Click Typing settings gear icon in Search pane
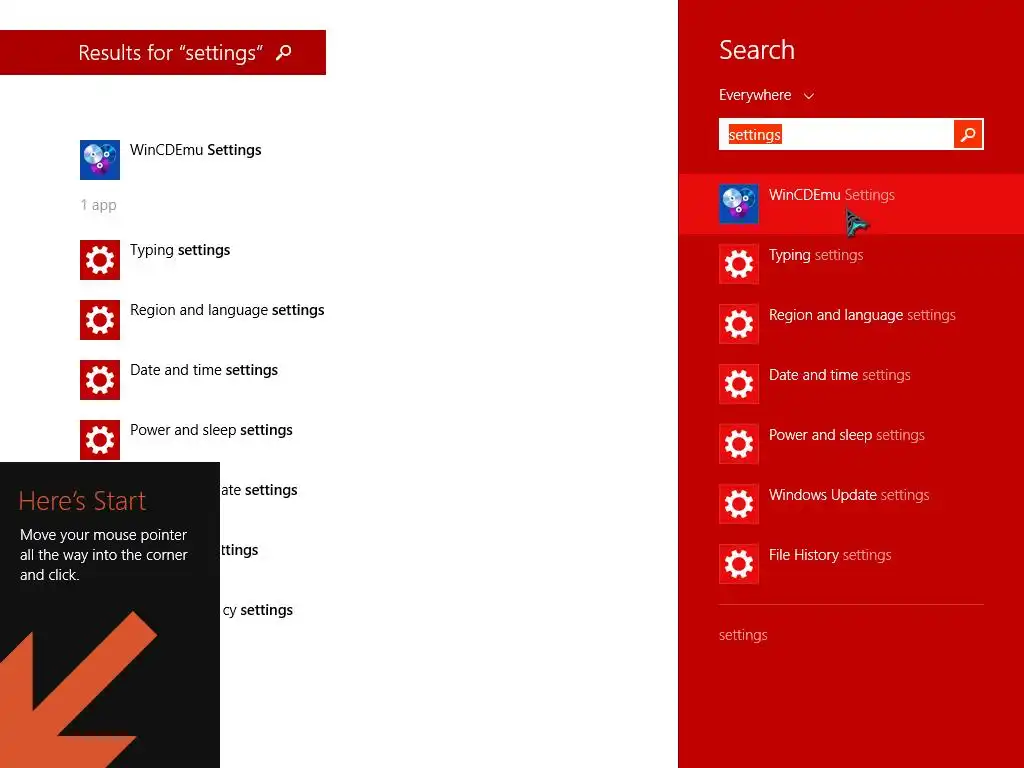The image size is (1024, 768). [739, 264]
